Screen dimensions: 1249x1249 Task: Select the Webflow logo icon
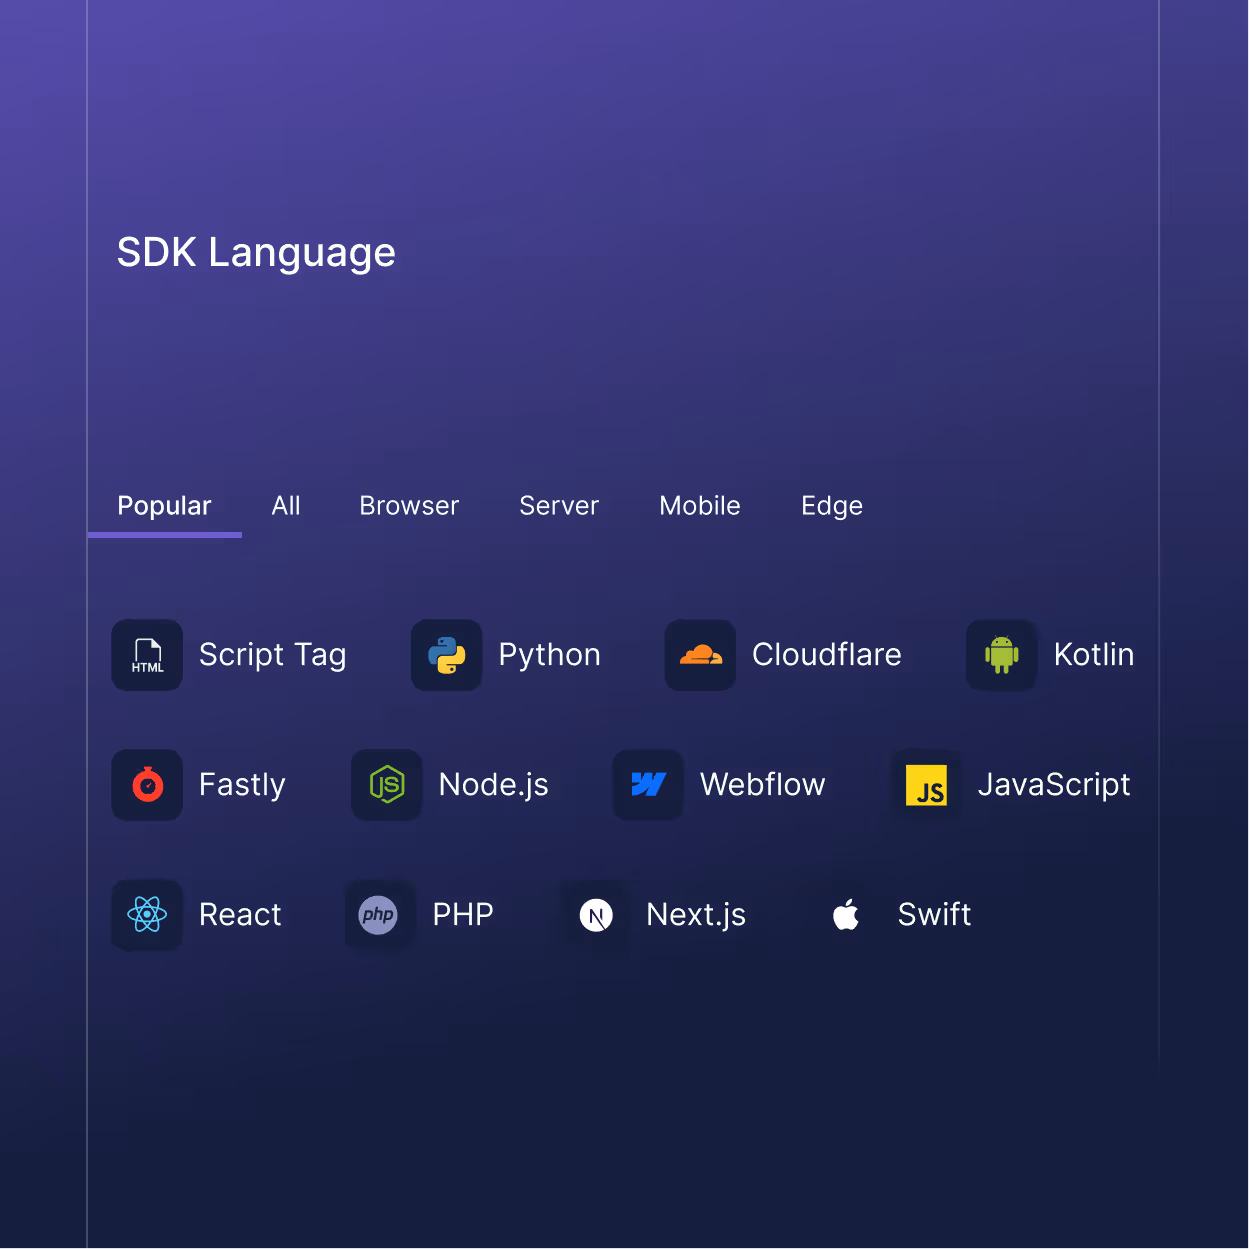[x=647, y=785]
